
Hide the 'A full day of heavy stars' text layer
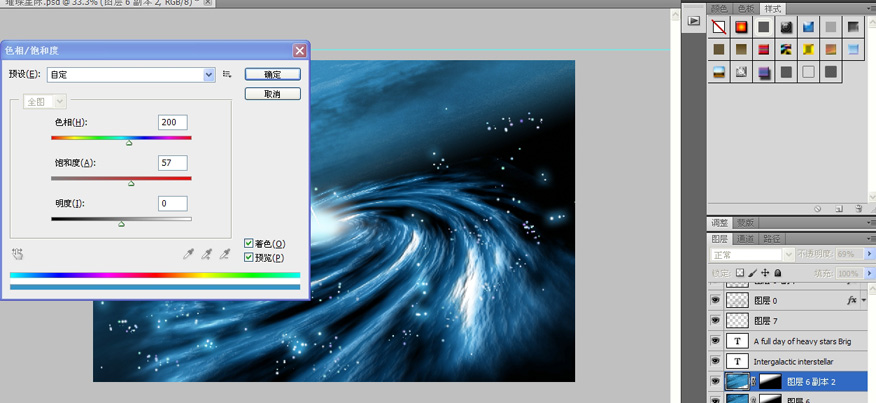715,341
